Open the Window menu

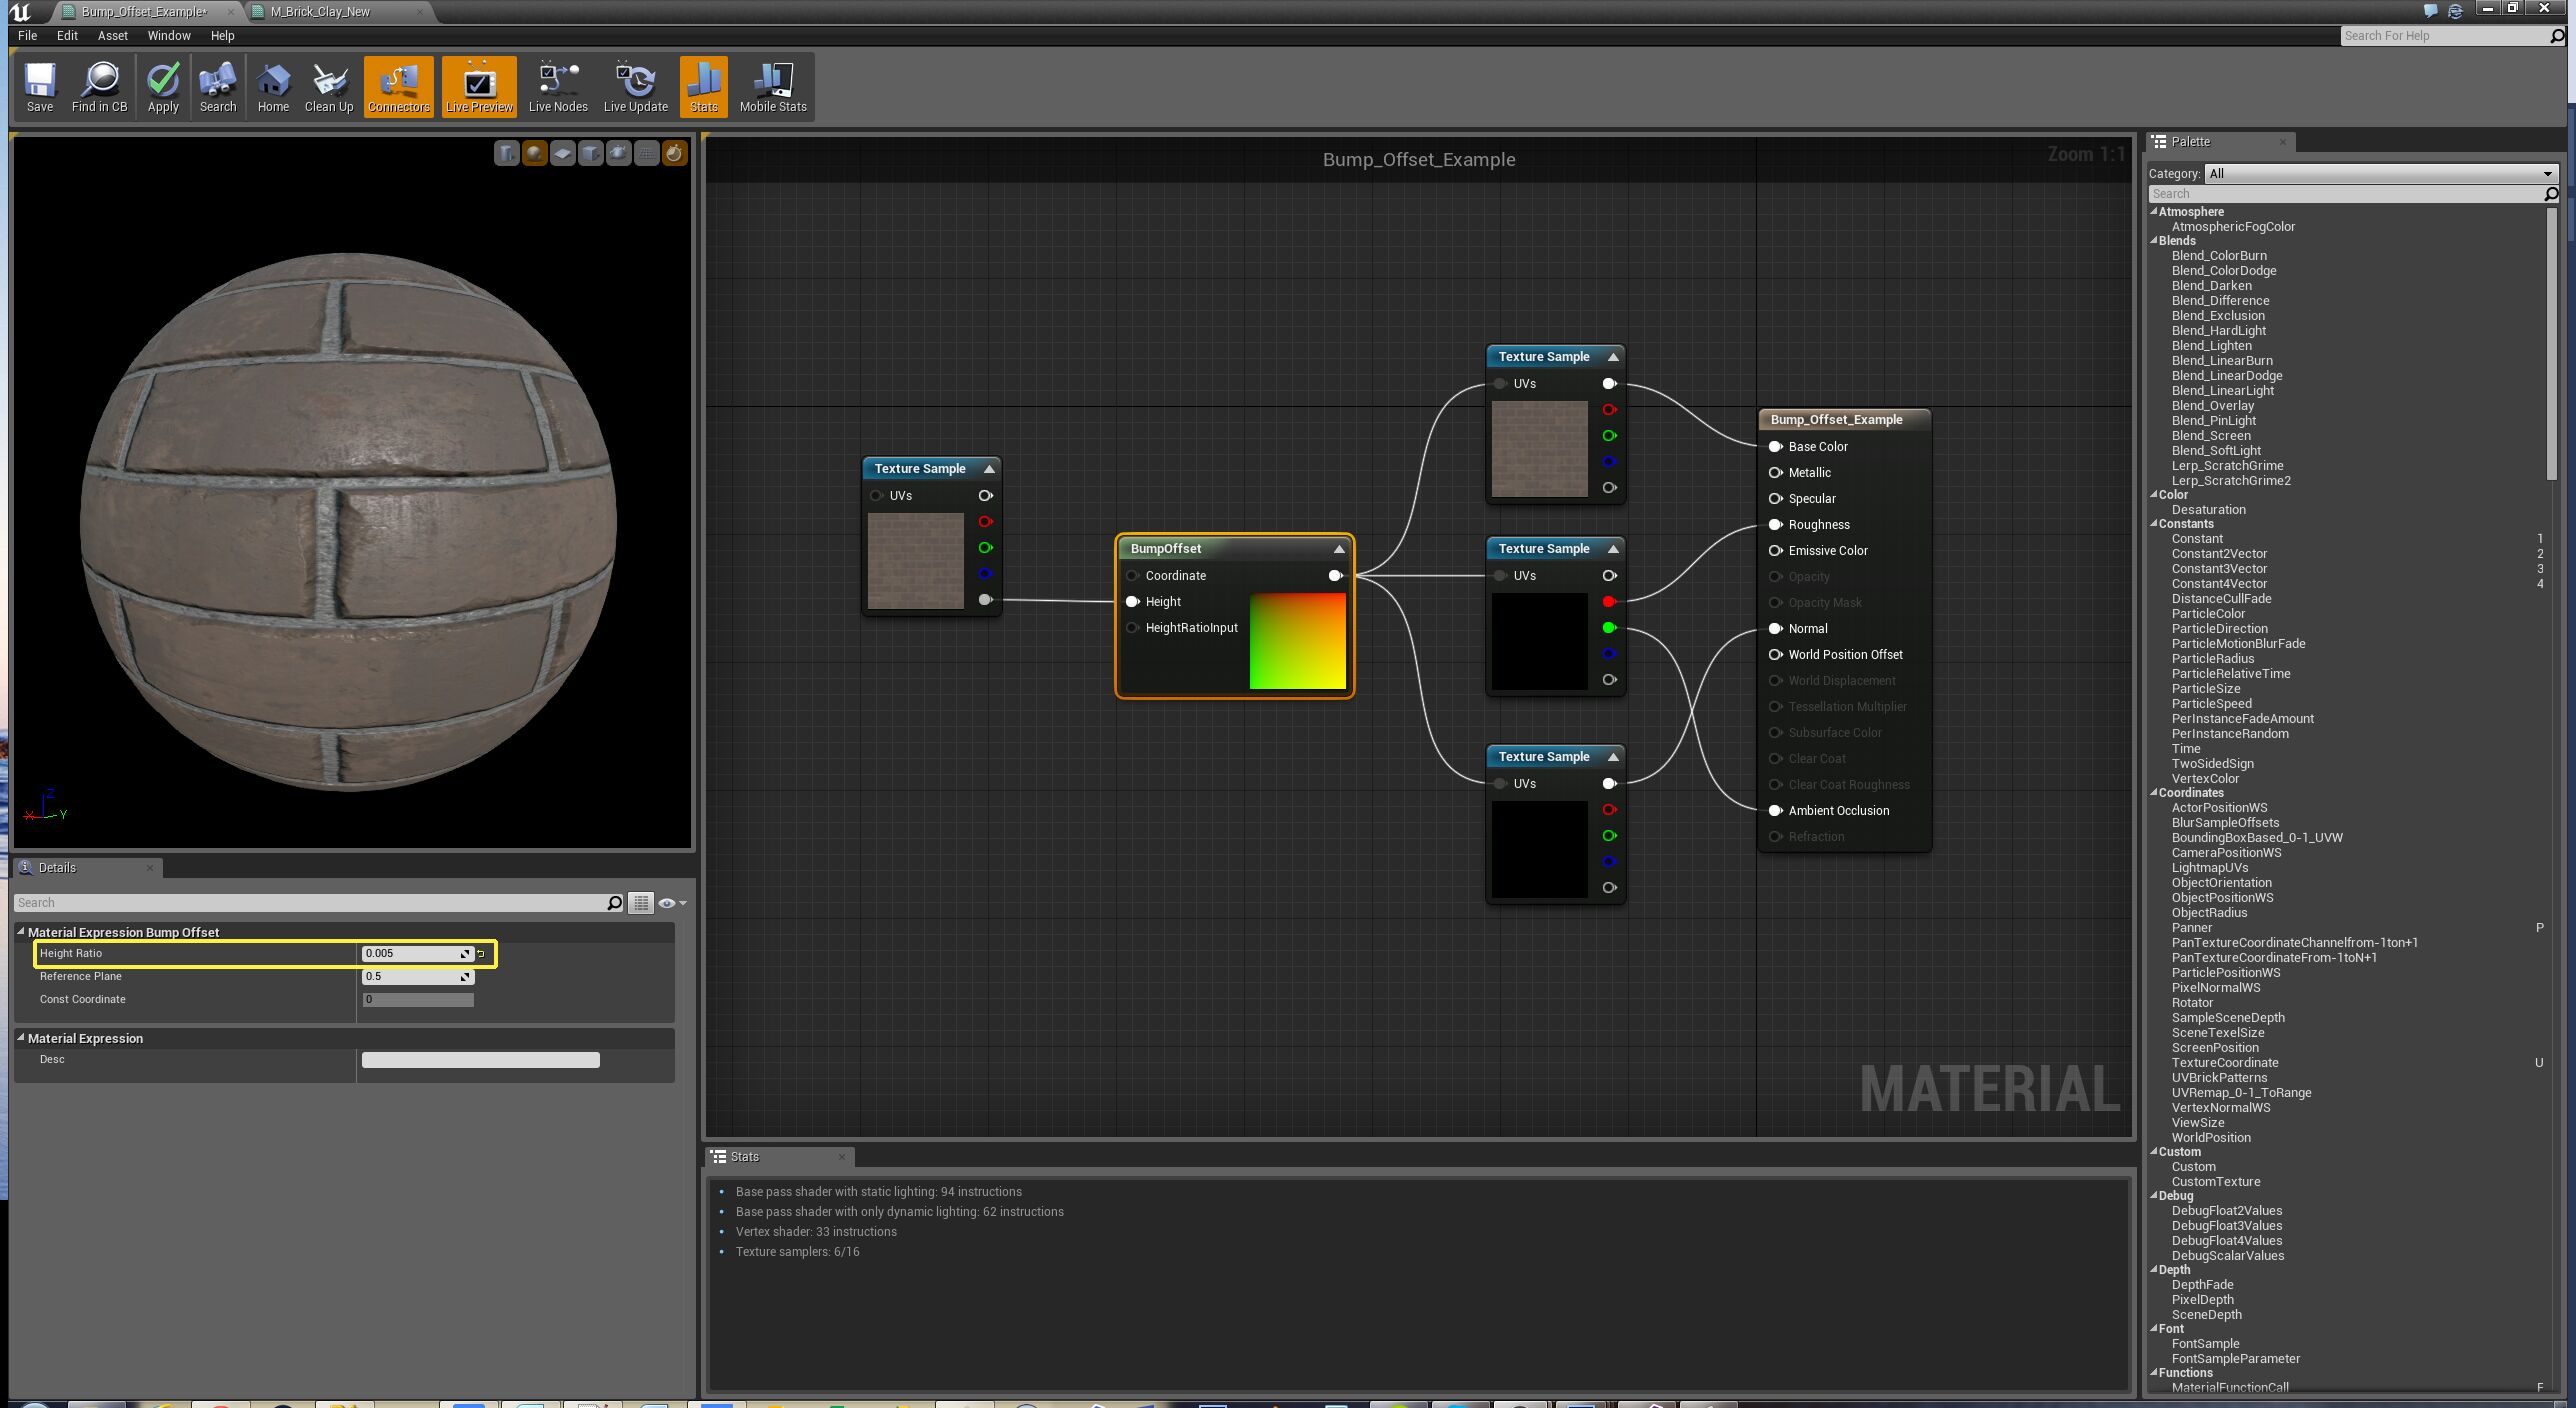pos(168,35)
